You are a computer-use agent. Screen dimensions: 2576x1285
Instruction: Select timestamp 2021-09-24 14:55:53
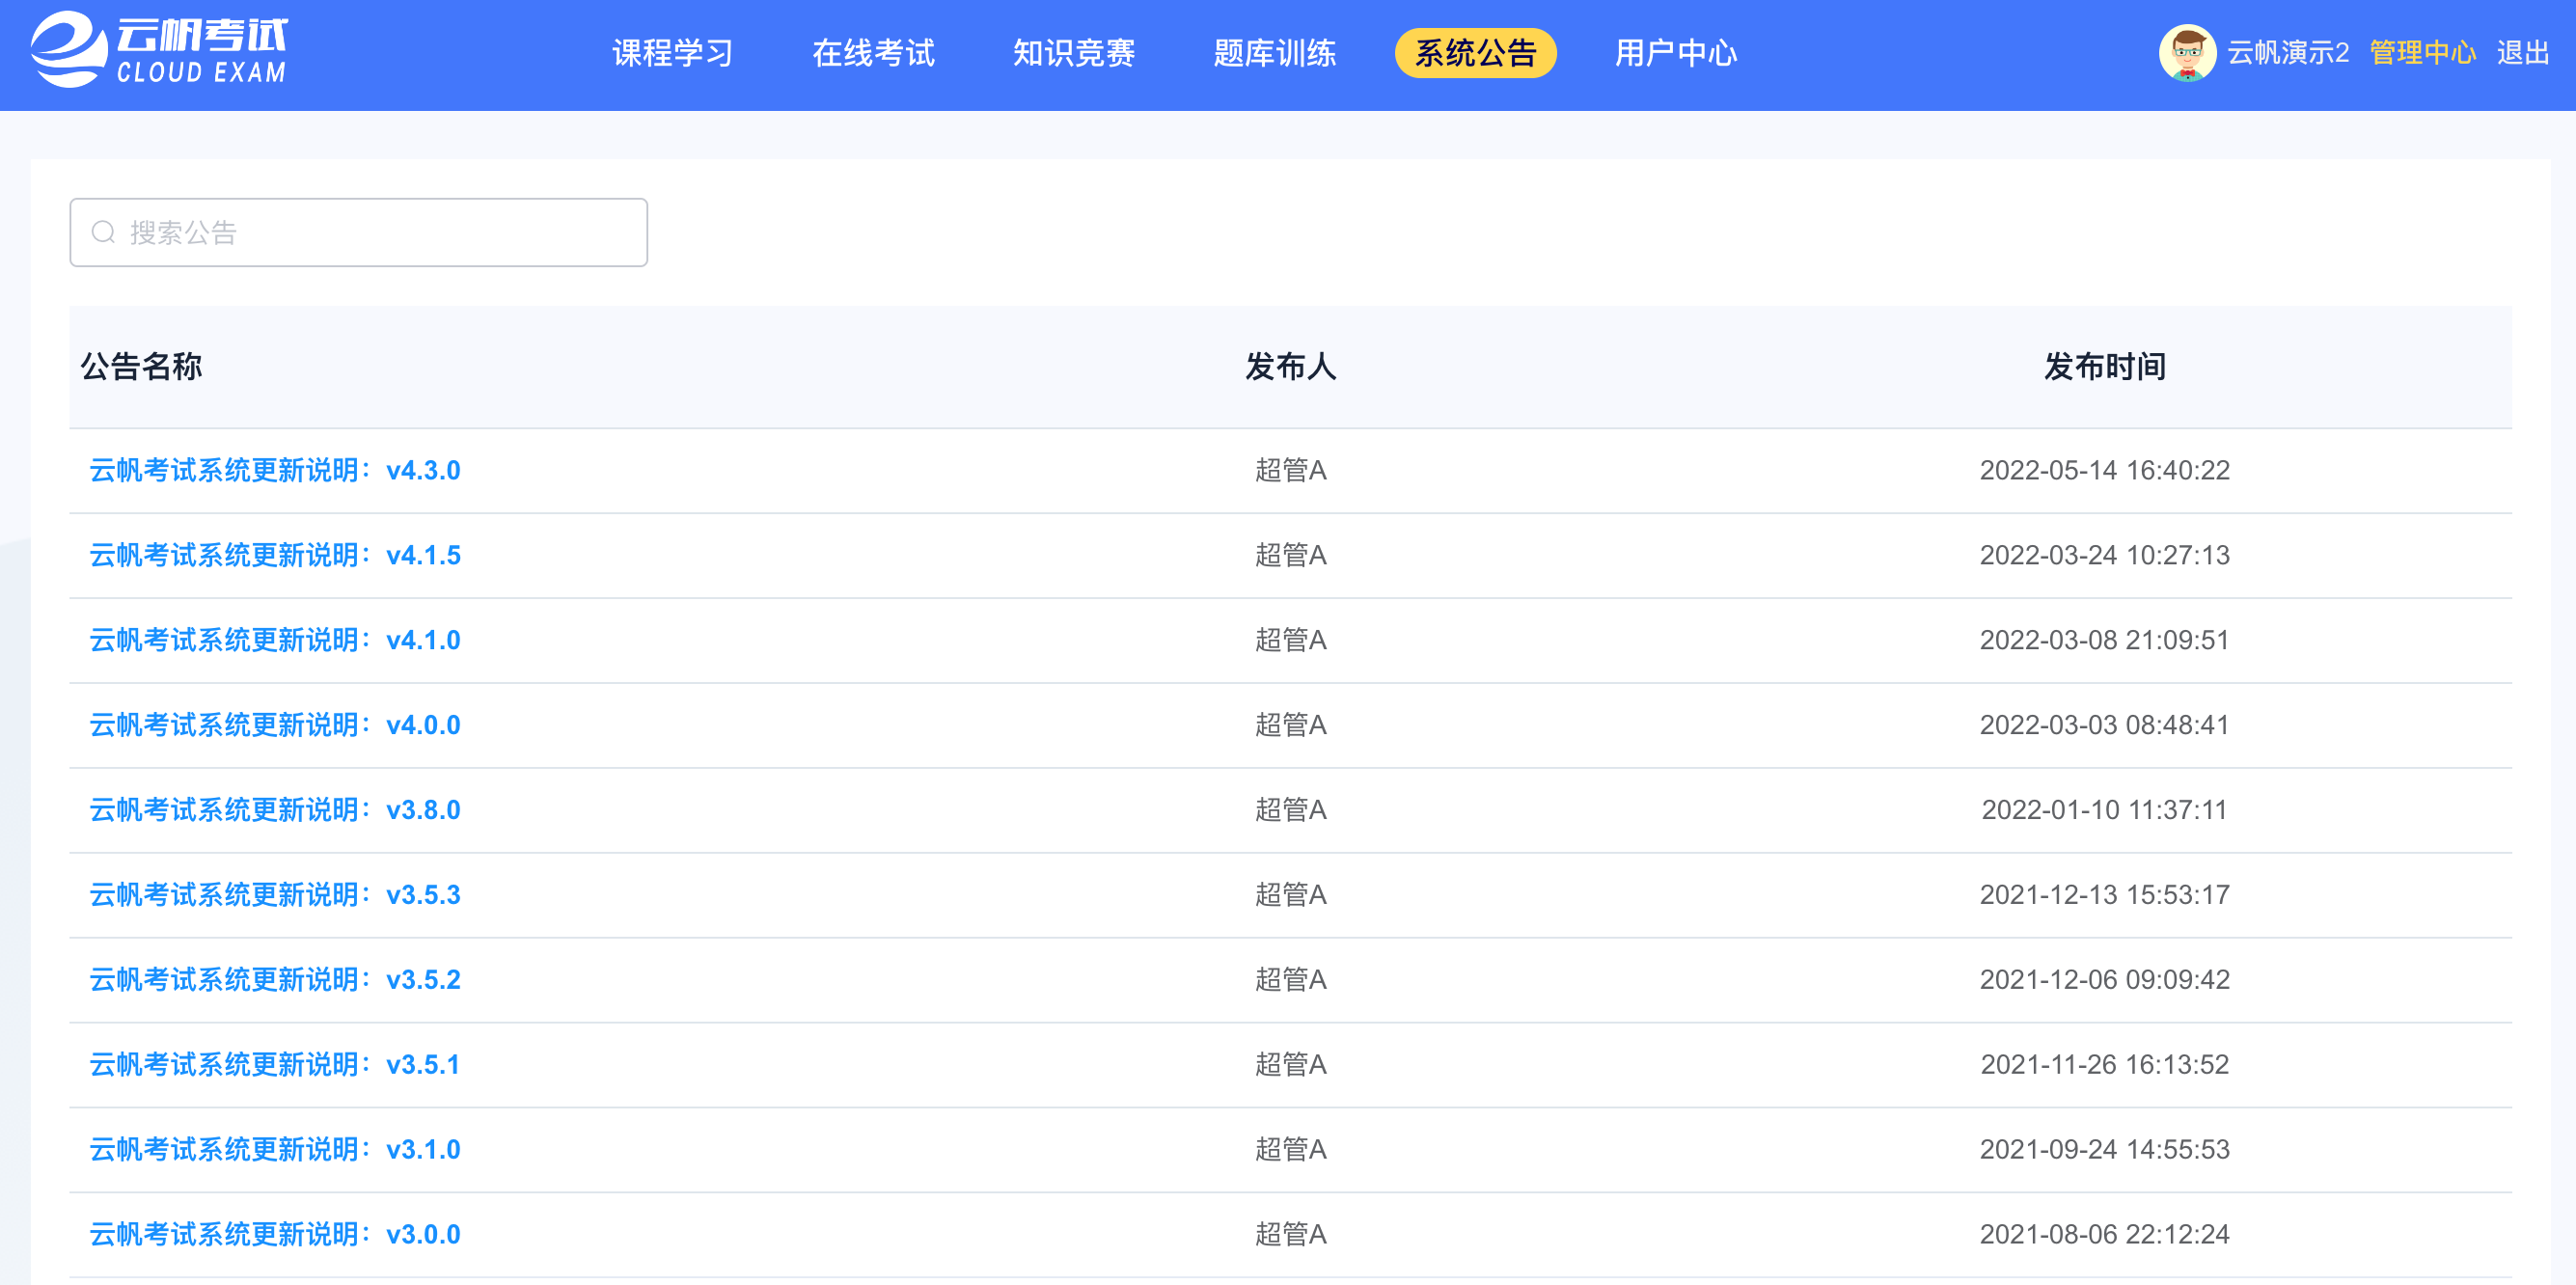(x=2105, y=1151)
